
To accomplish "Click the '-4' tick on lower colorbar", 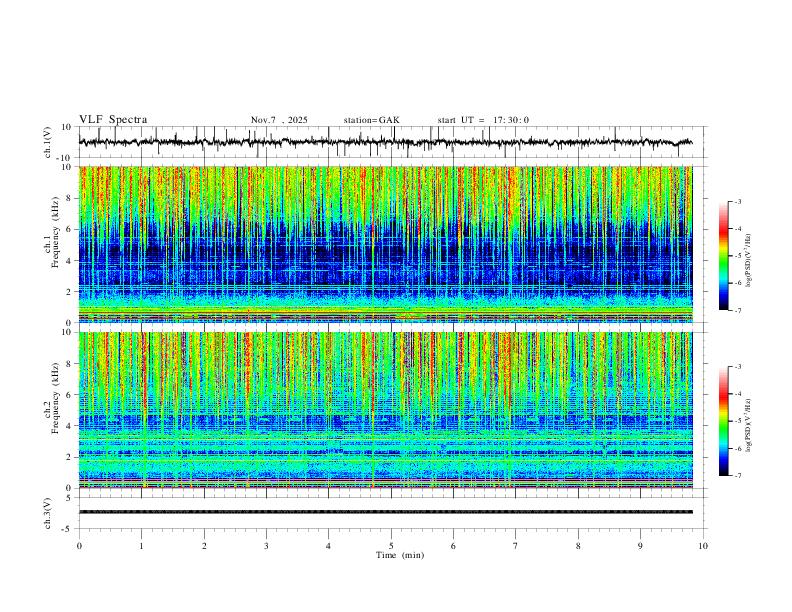I will click(738, 394).
